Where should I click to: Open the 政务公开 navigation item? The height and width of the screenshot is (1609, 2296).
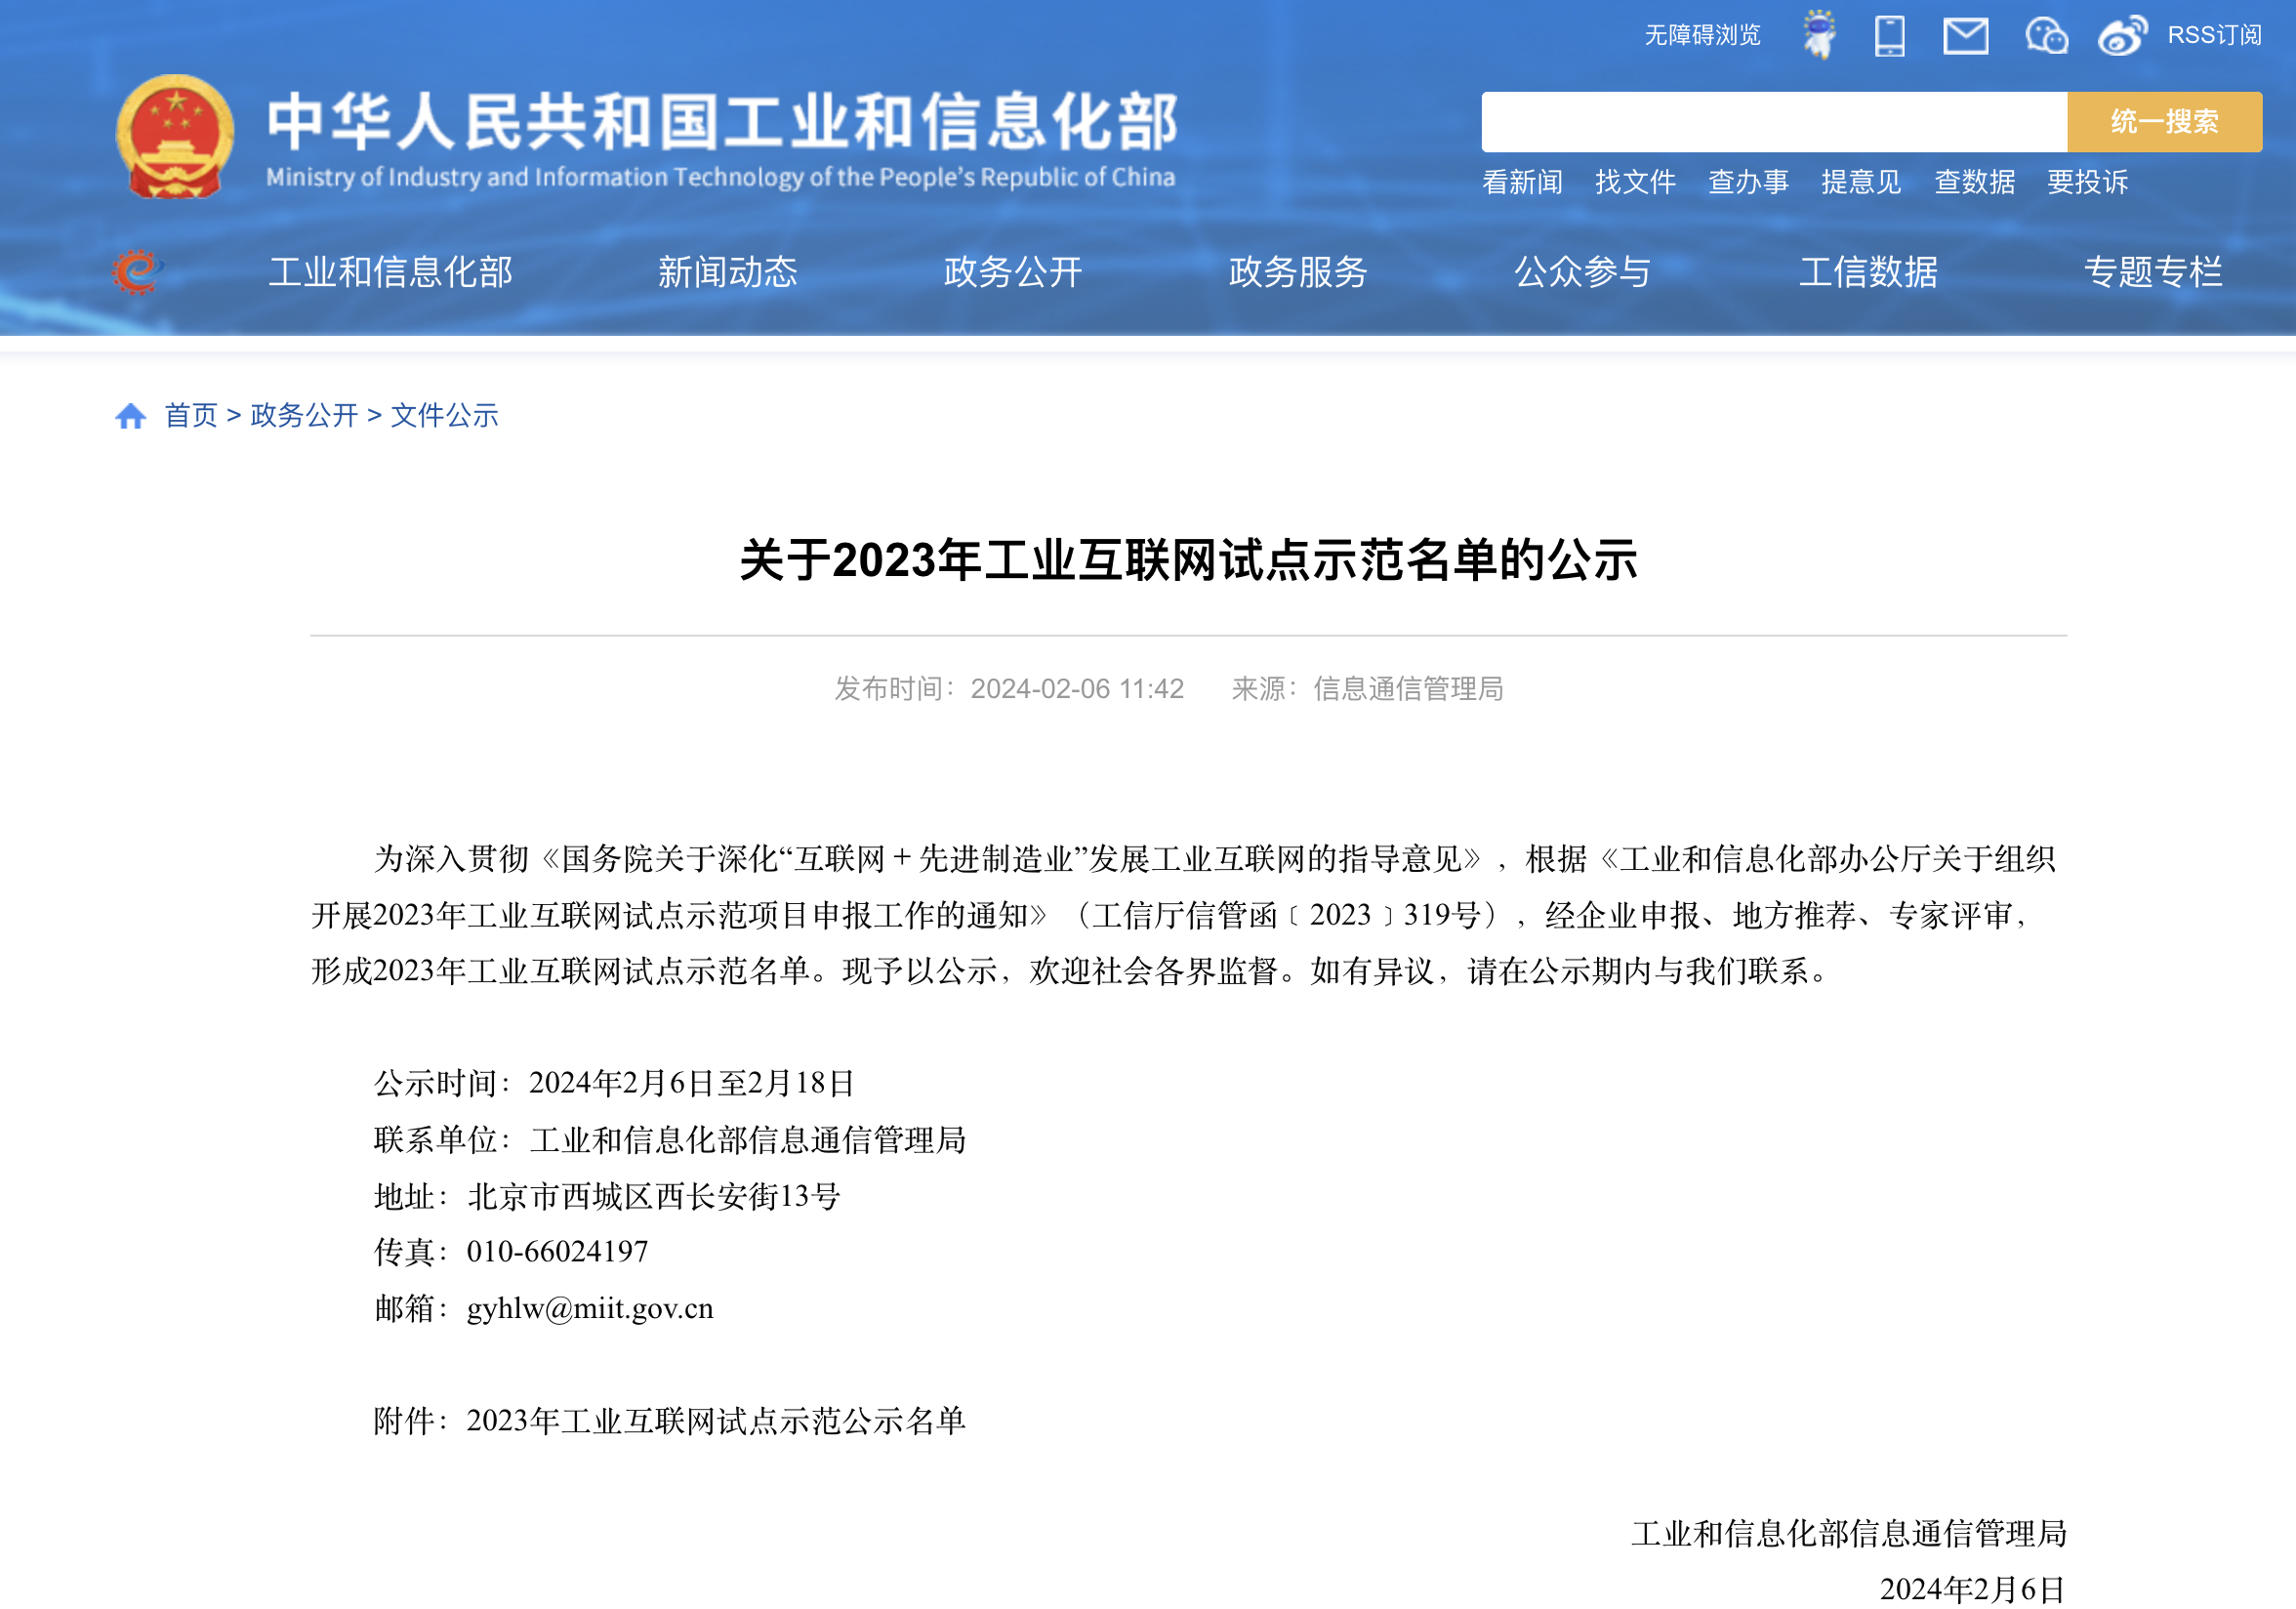[x=1012, y=272]
